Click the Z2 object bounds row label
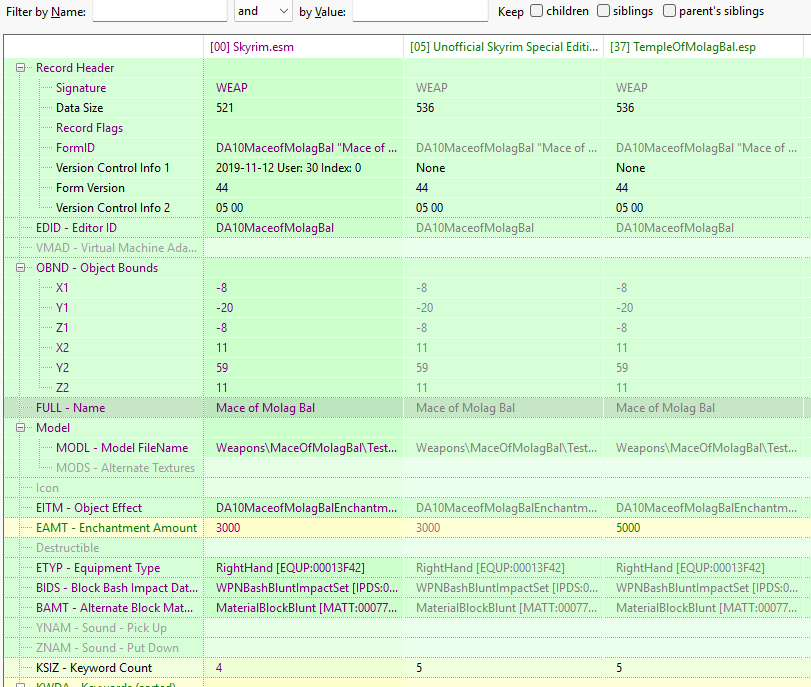This screenshot has height=687, width=811. (x=62, y=387)
